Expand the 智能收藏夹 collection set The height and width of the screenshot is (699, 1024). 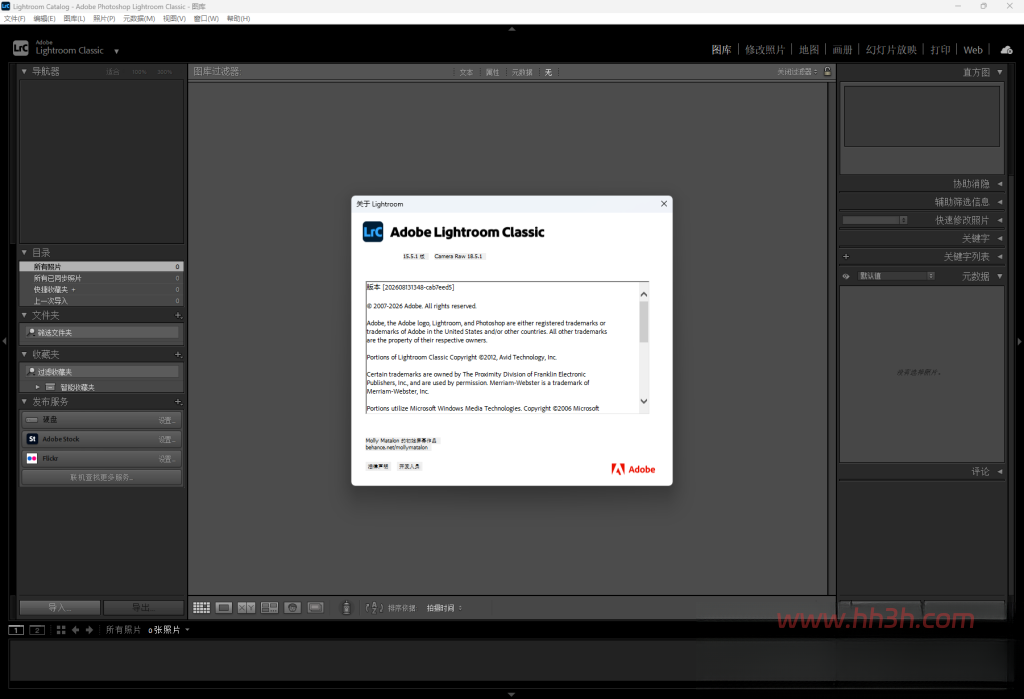[x=37, y=387]
